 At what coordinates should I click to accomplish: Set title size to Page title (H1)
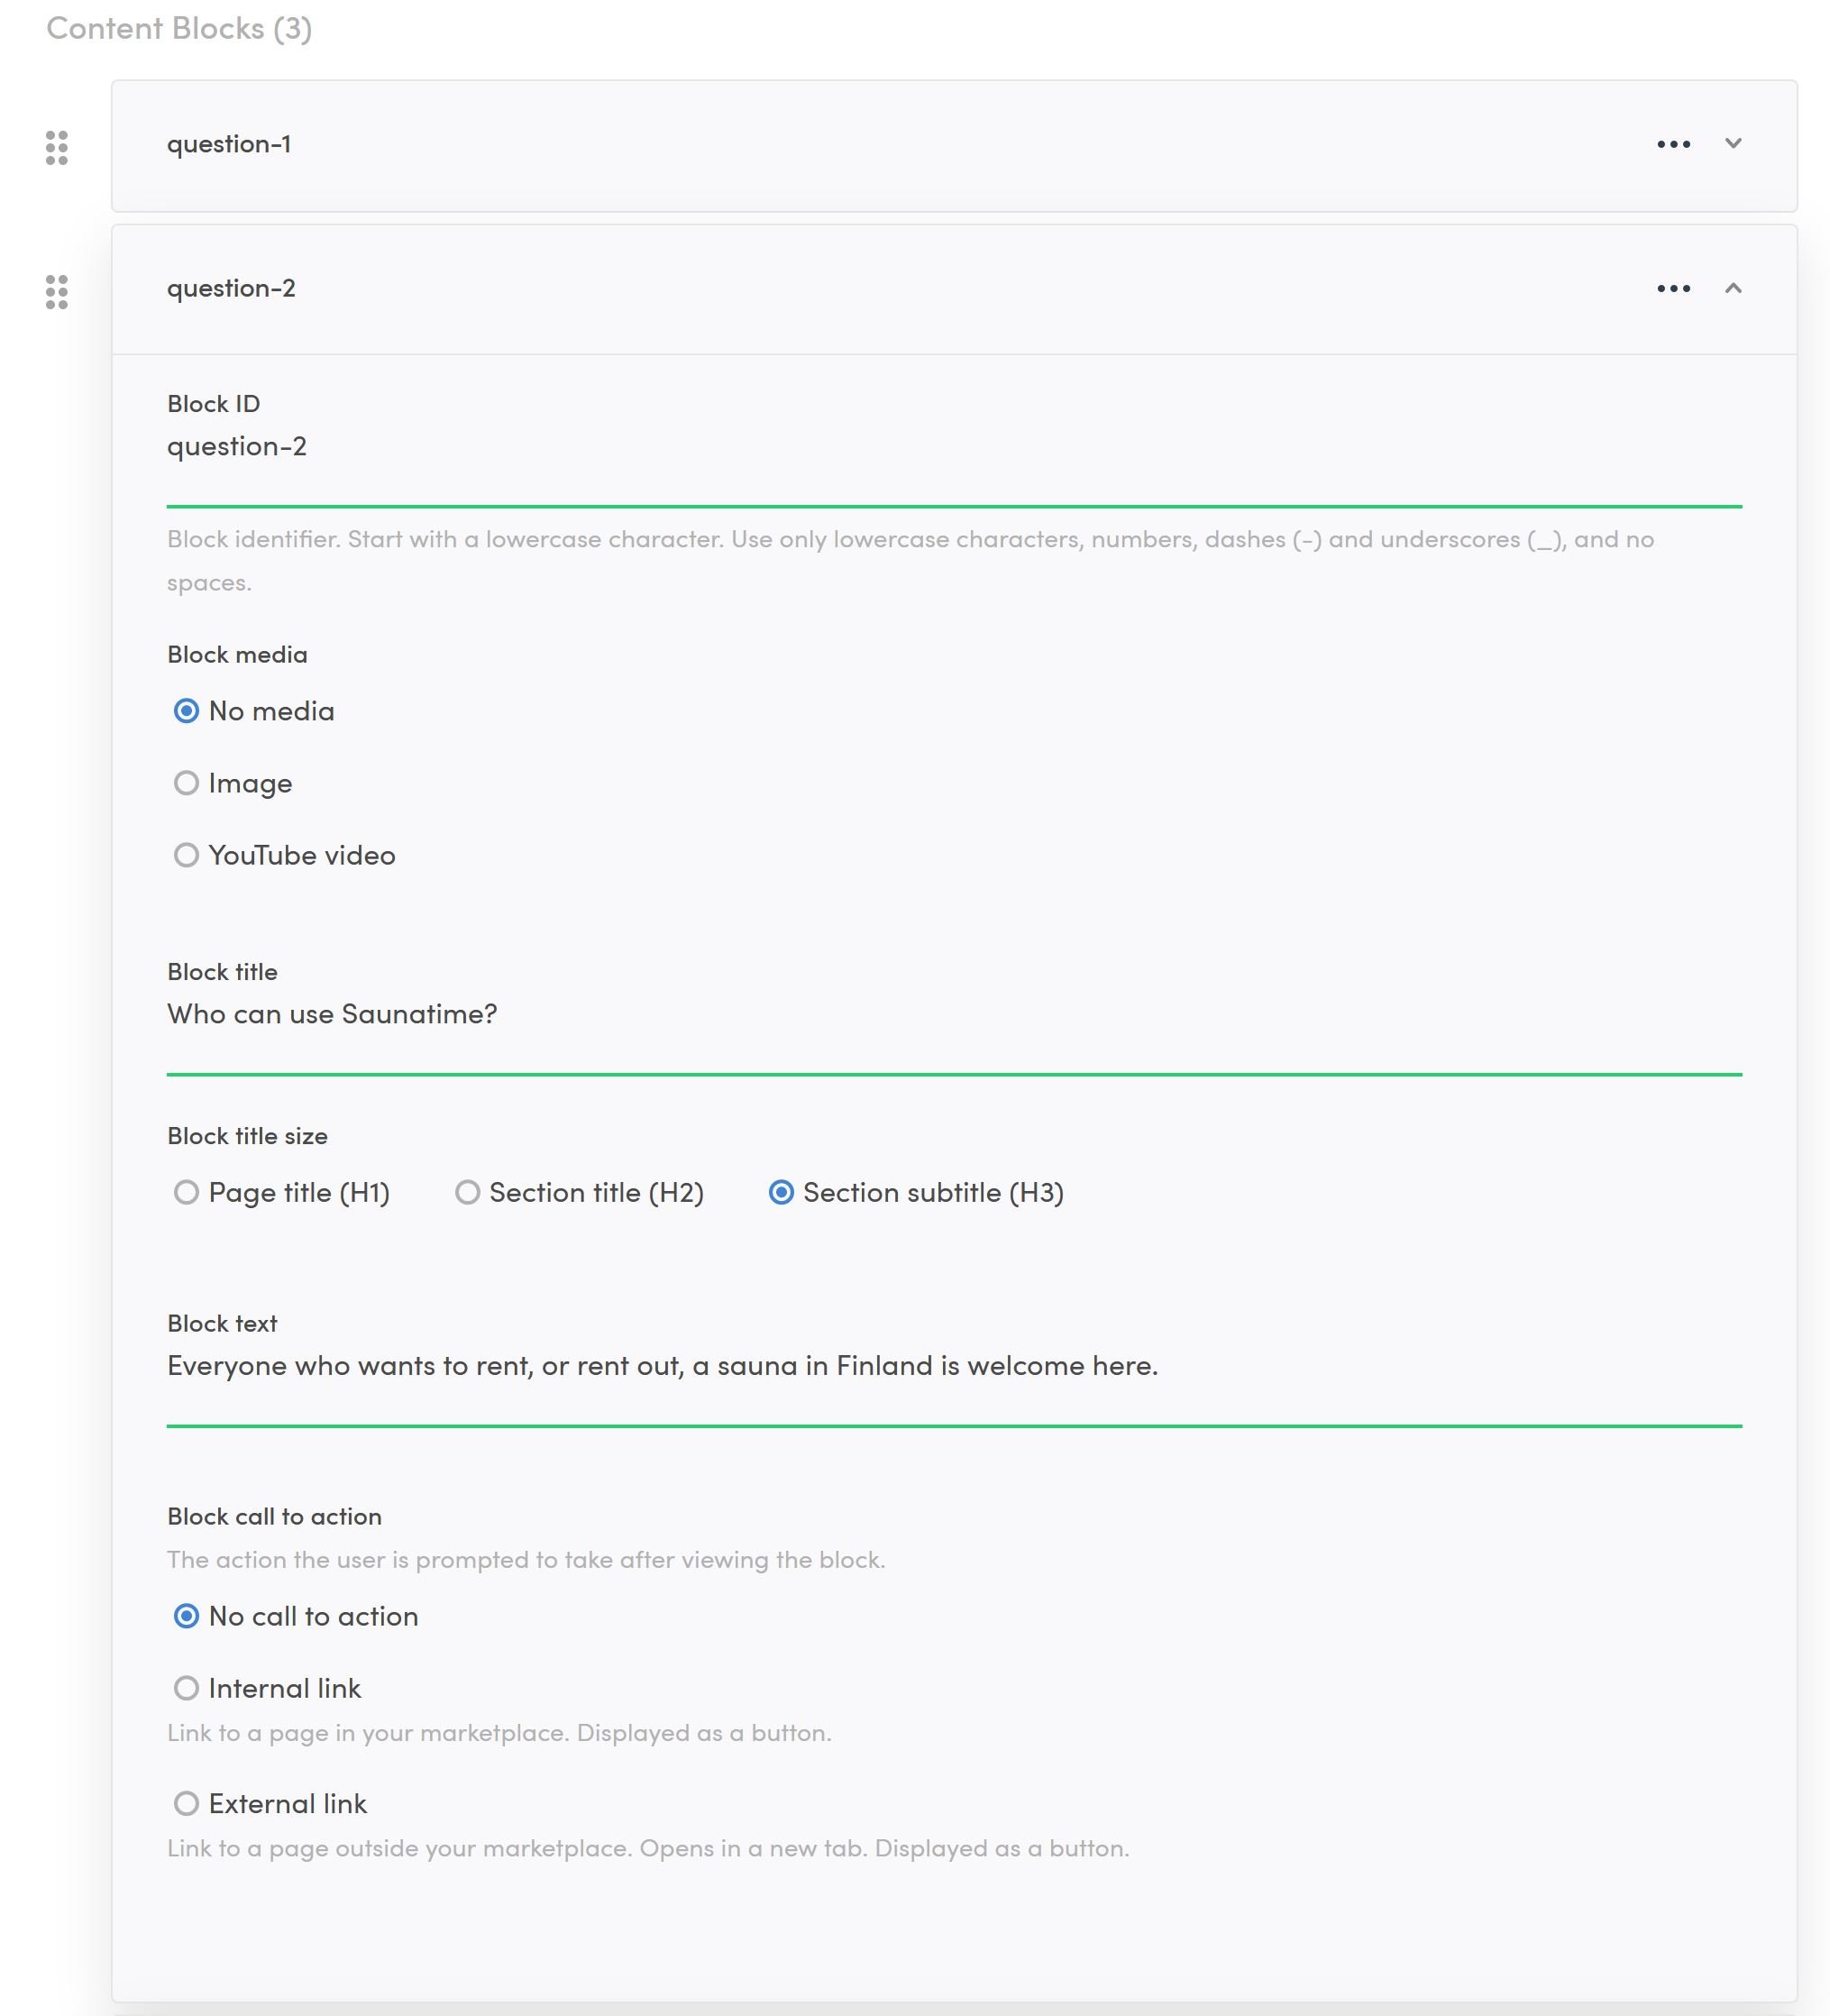[x=186, y=1192]
